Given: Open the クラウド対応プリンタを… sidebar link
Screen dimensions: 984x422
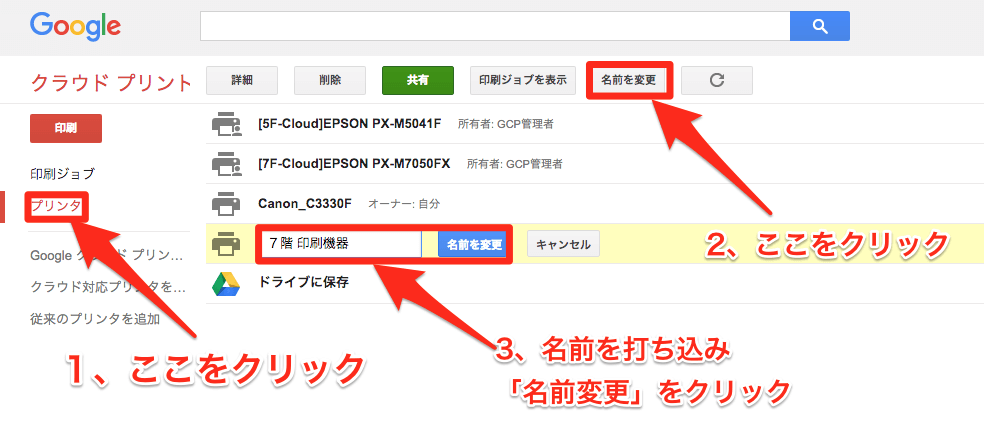Looking at the screenshot, I should (108, 287).
